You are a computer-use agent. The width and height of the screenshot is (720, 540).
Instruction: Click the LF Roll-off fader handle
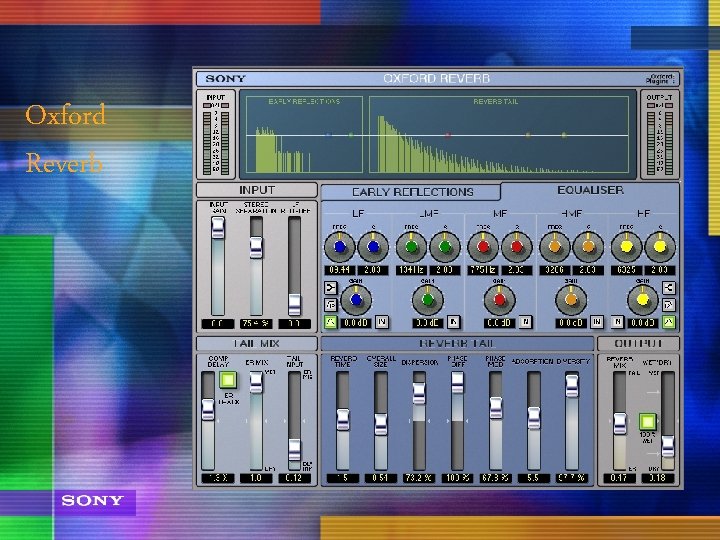pyautogui.click(x=294, y=304)
